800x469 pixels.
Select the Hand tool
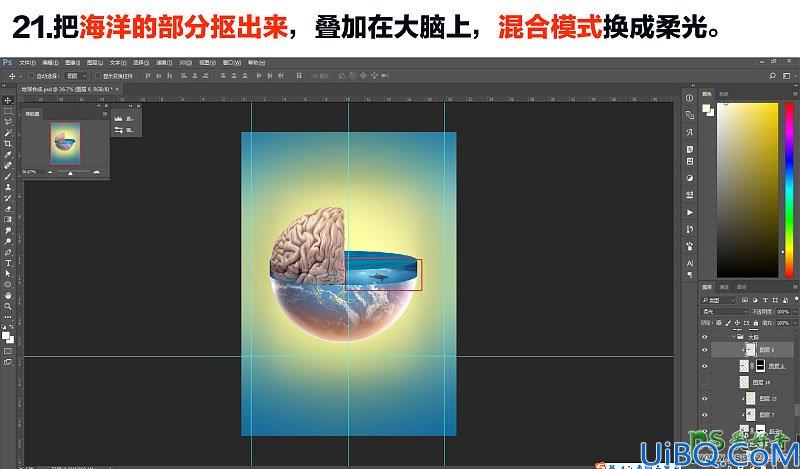[8, 295]
